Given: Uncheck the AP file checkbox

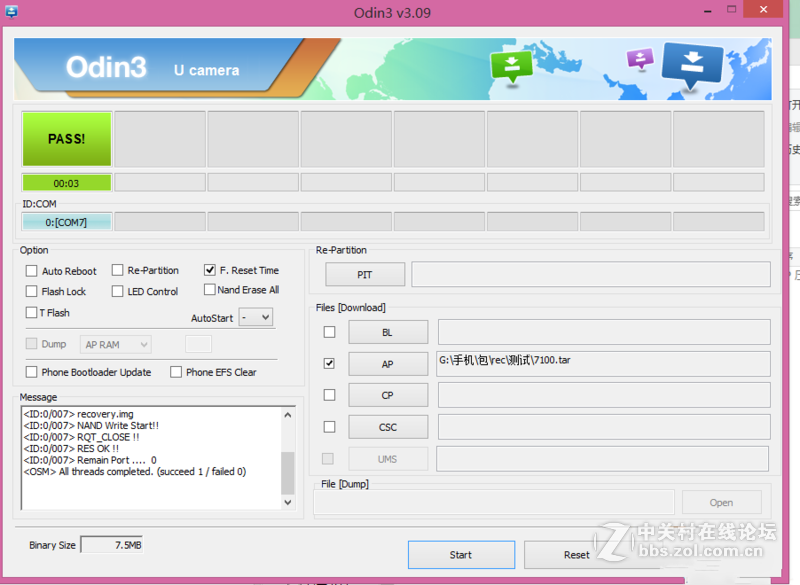Looking at the screenshot, I should point(330,364).
